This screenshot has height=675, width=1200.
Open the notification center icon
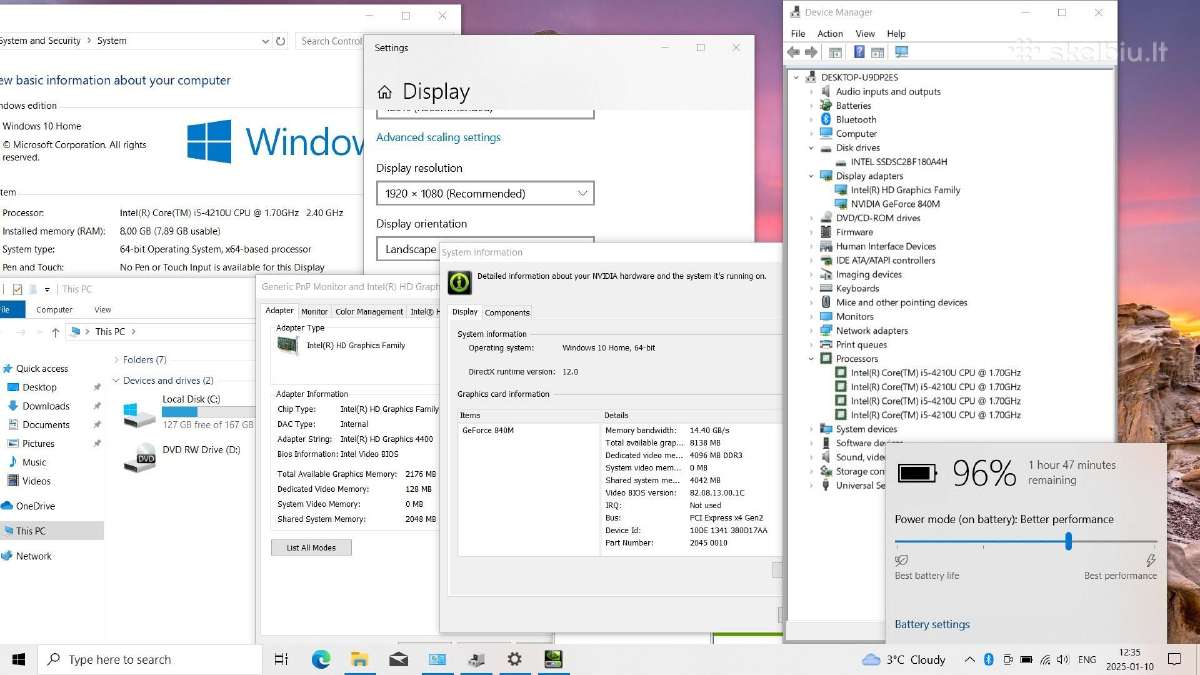pyautogui.click(x=1175, y=659)
